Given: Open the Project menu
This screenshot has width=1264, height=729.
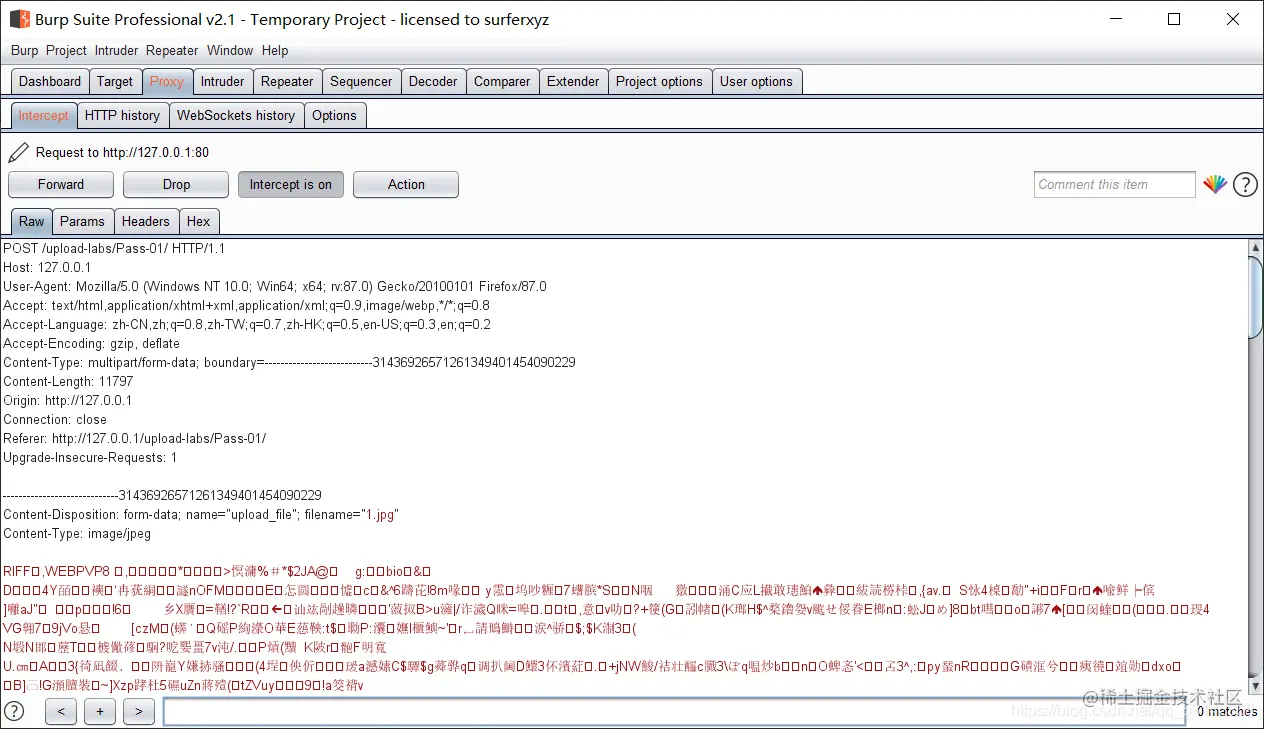Looking at the screenshot, I should pyautogui.click(x=66, y=50).
